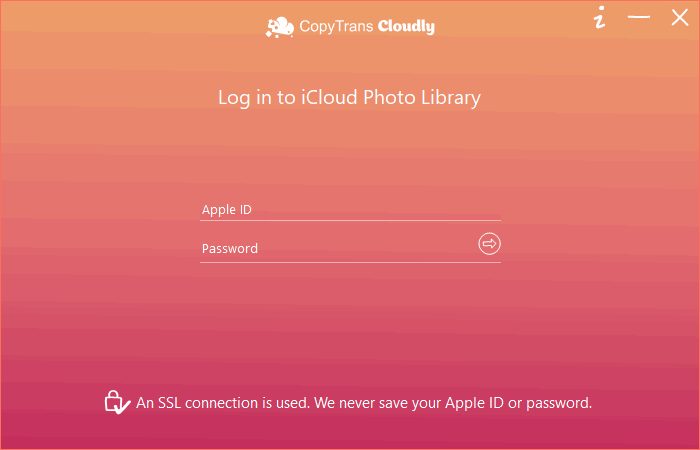Image resolution: width=700 pixels, height=450 pixels.
Task: Click the CopyTrans cloud logo icon
Action: [280, 27]
